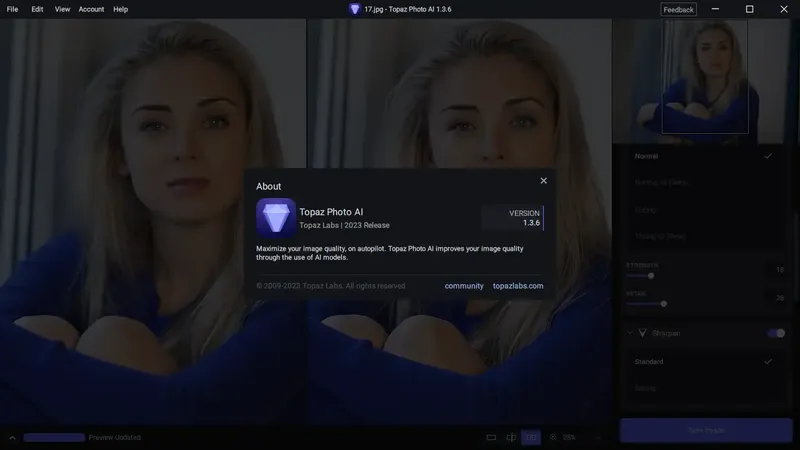This screenshot has width=800, height=450.
Task: Click the Save Image button
Action: [x=706, y=431]
